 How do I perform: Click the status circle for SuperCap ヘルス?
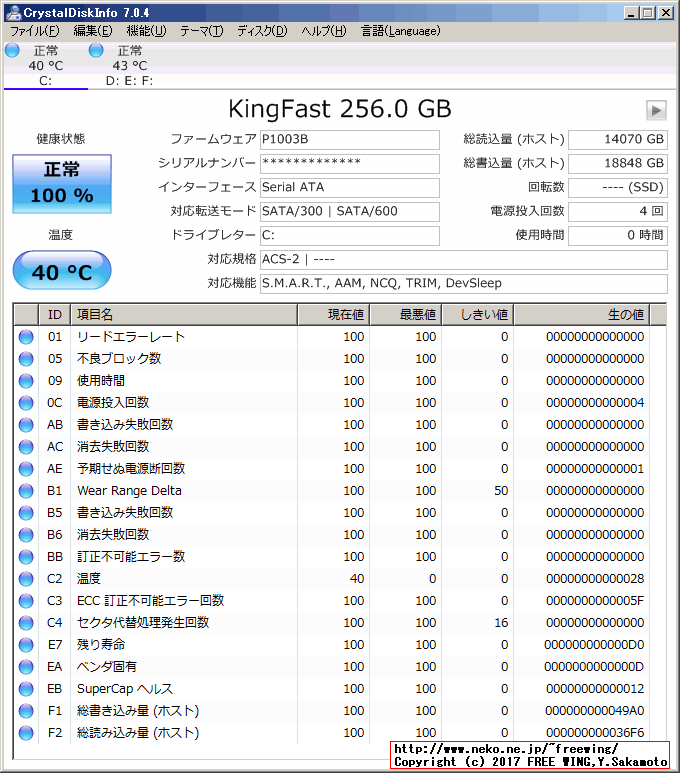26,689
